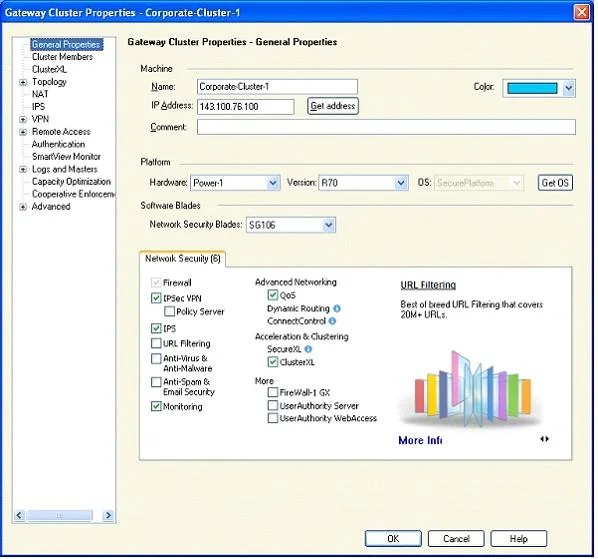This screenshot has width=598, height=559.
Task: Enable the UserAuthority WebAccess checkbox
Action: 273,418
